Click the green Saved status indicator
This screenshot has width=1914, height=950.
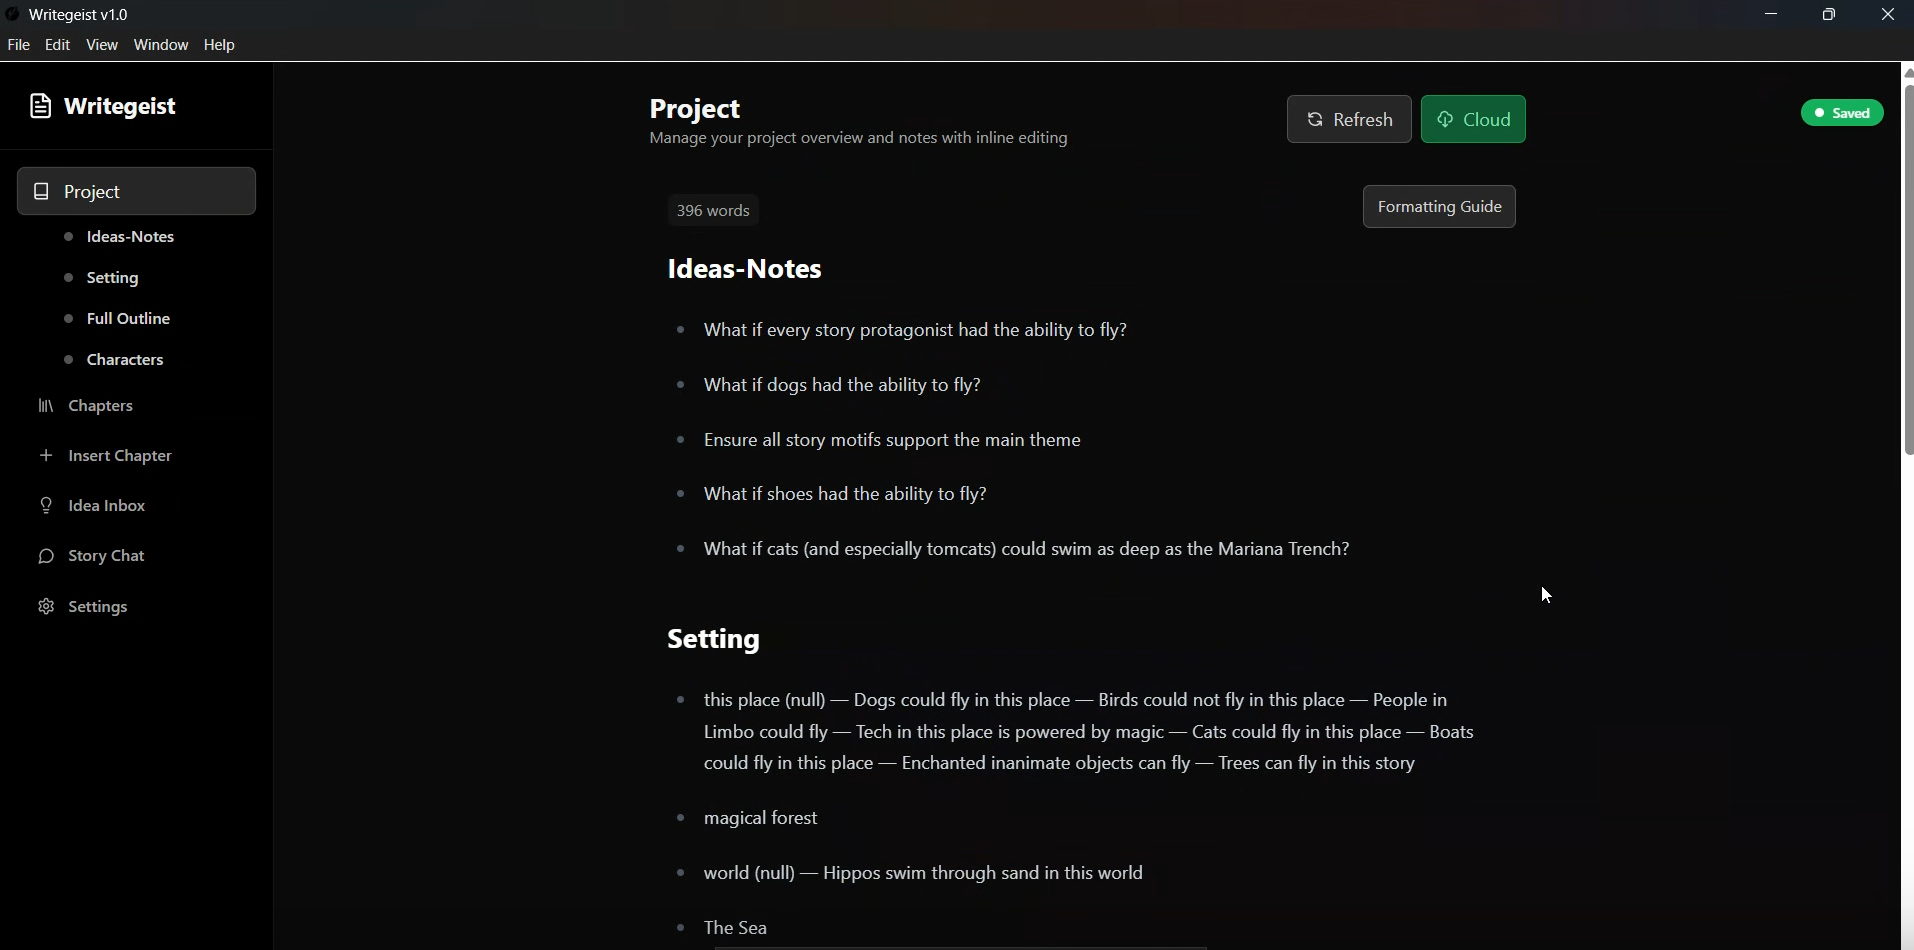coord(1843,113)
